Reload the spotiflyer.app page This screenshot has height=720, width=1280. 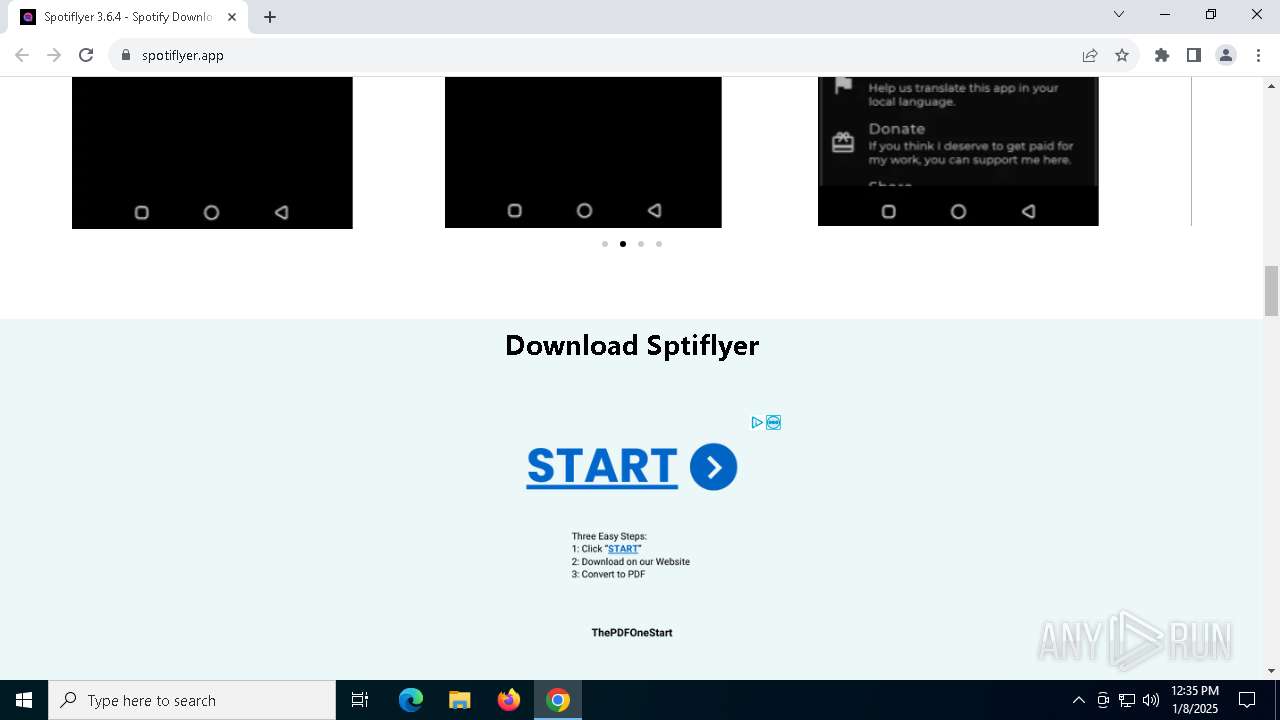[86, 55]
